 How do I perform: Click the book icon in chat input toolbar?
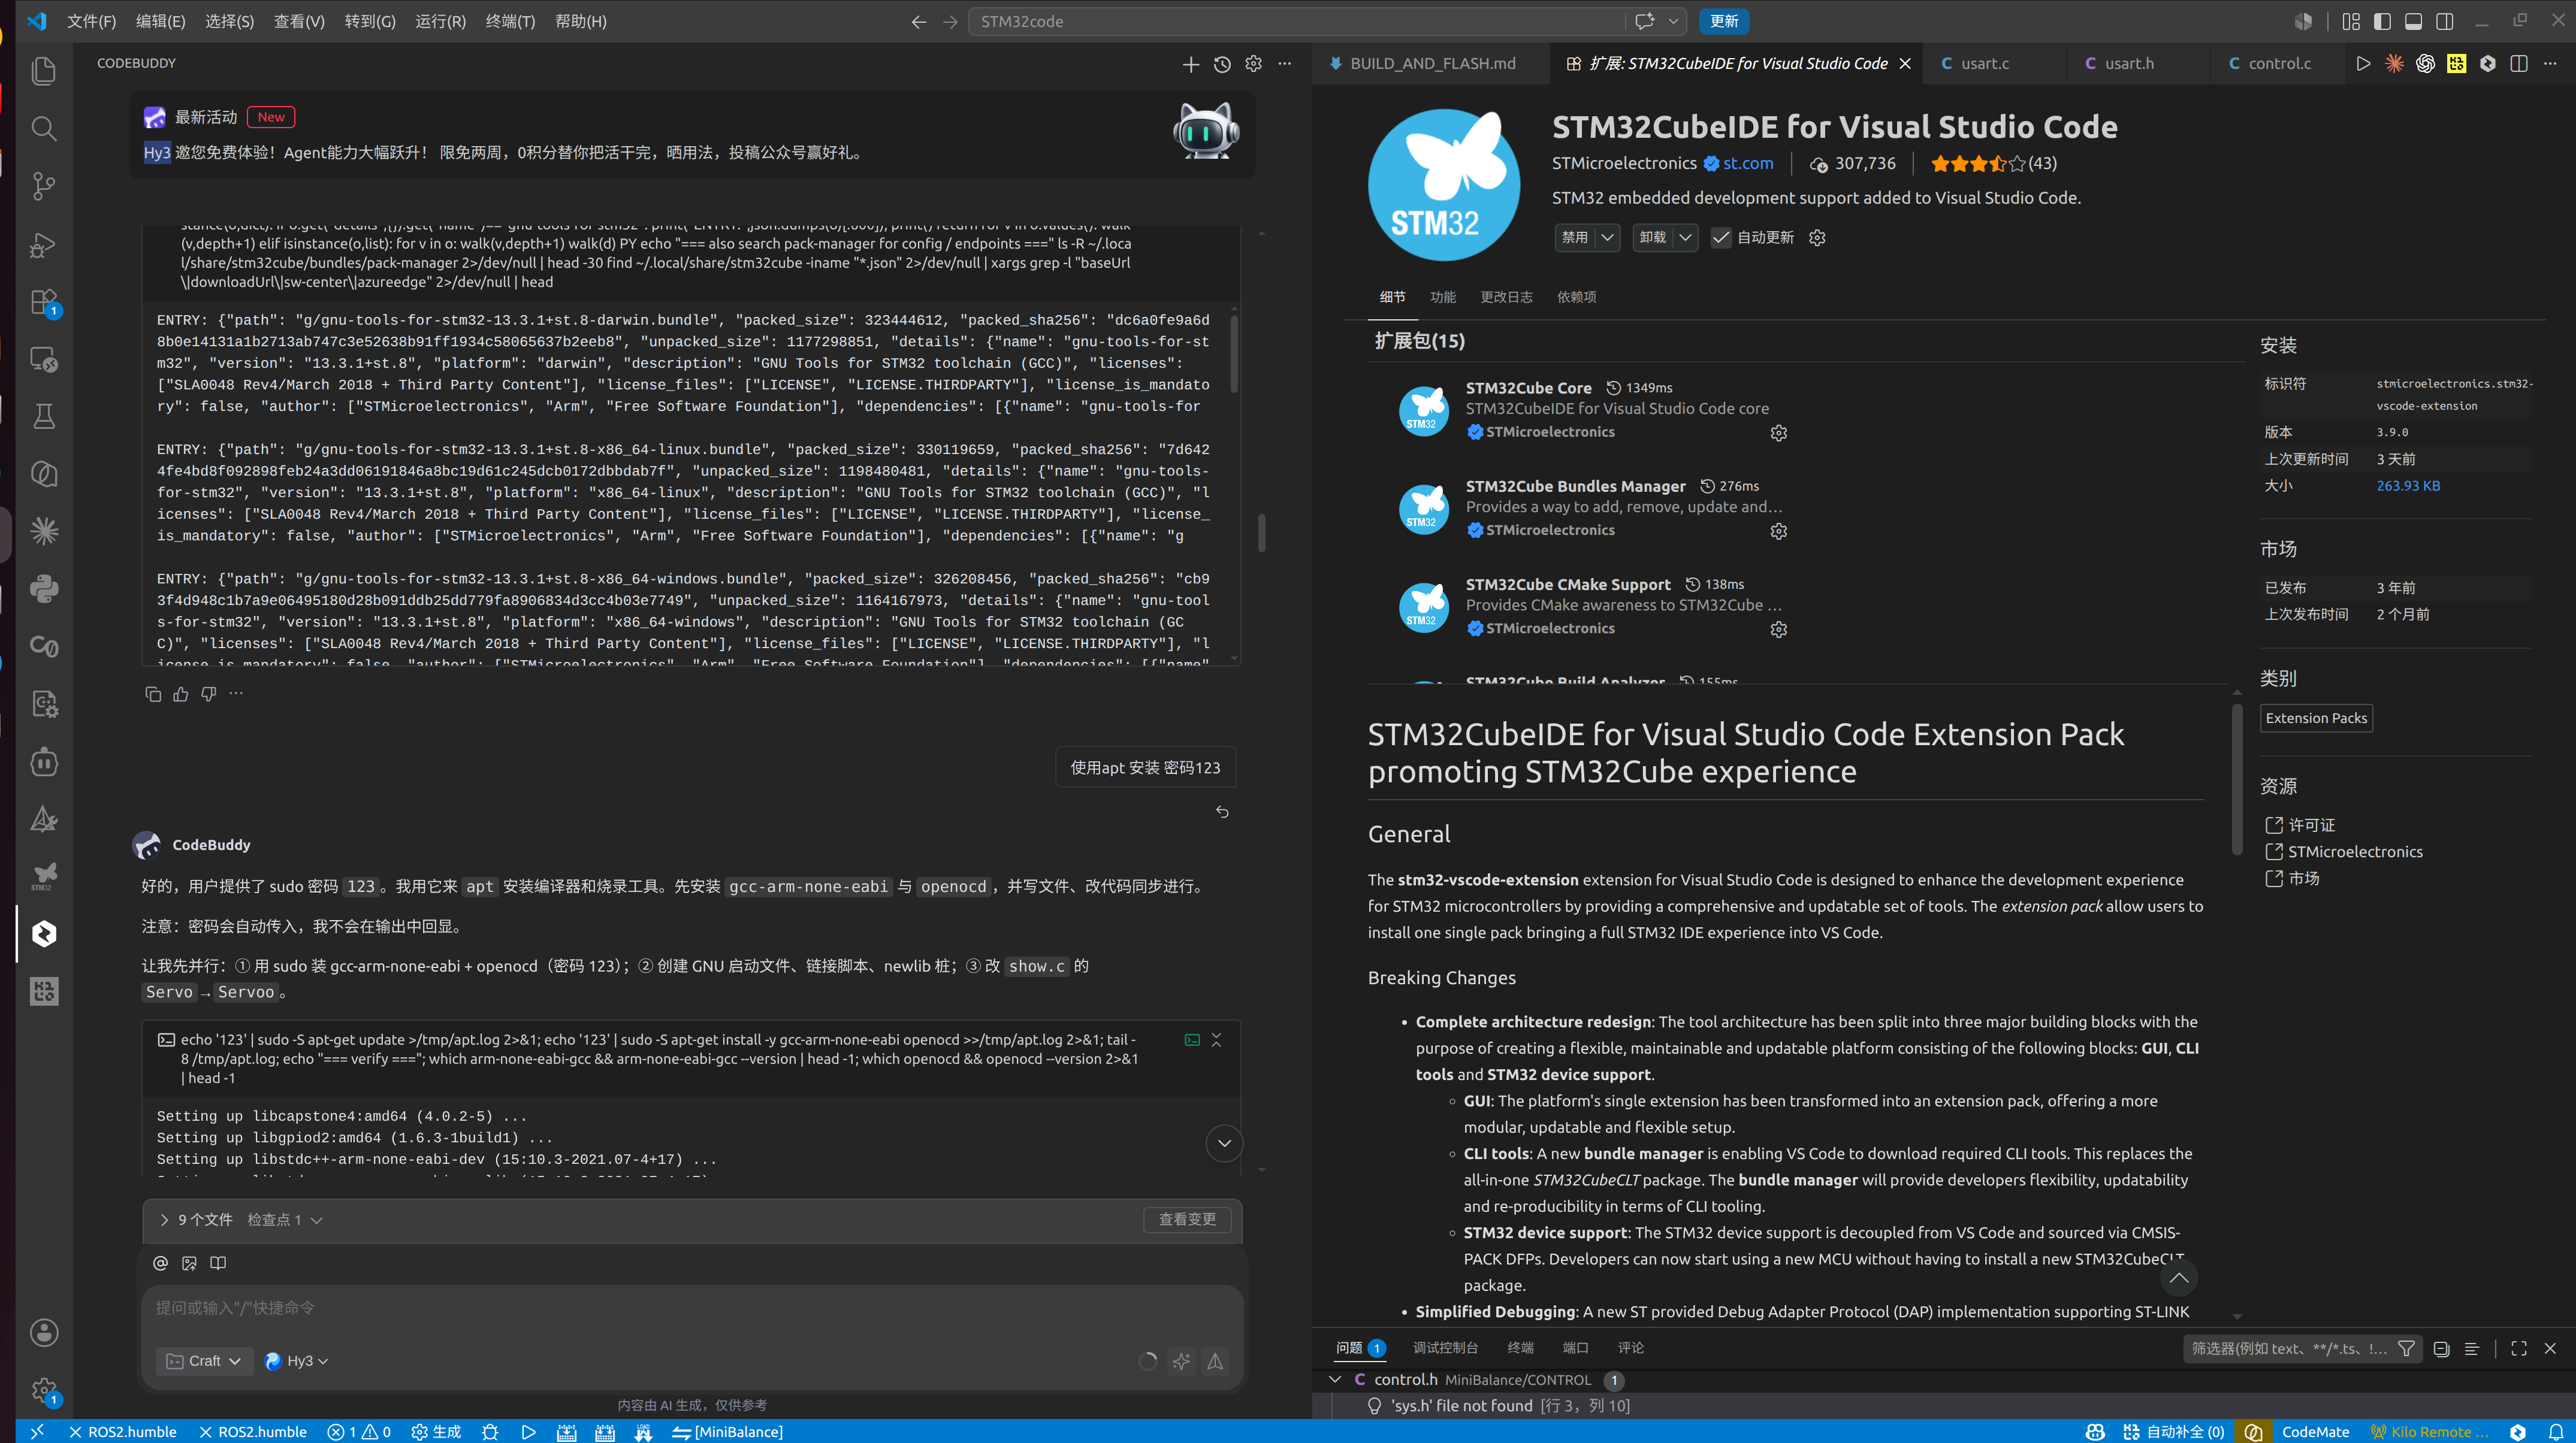click(x=218, y=1263)
